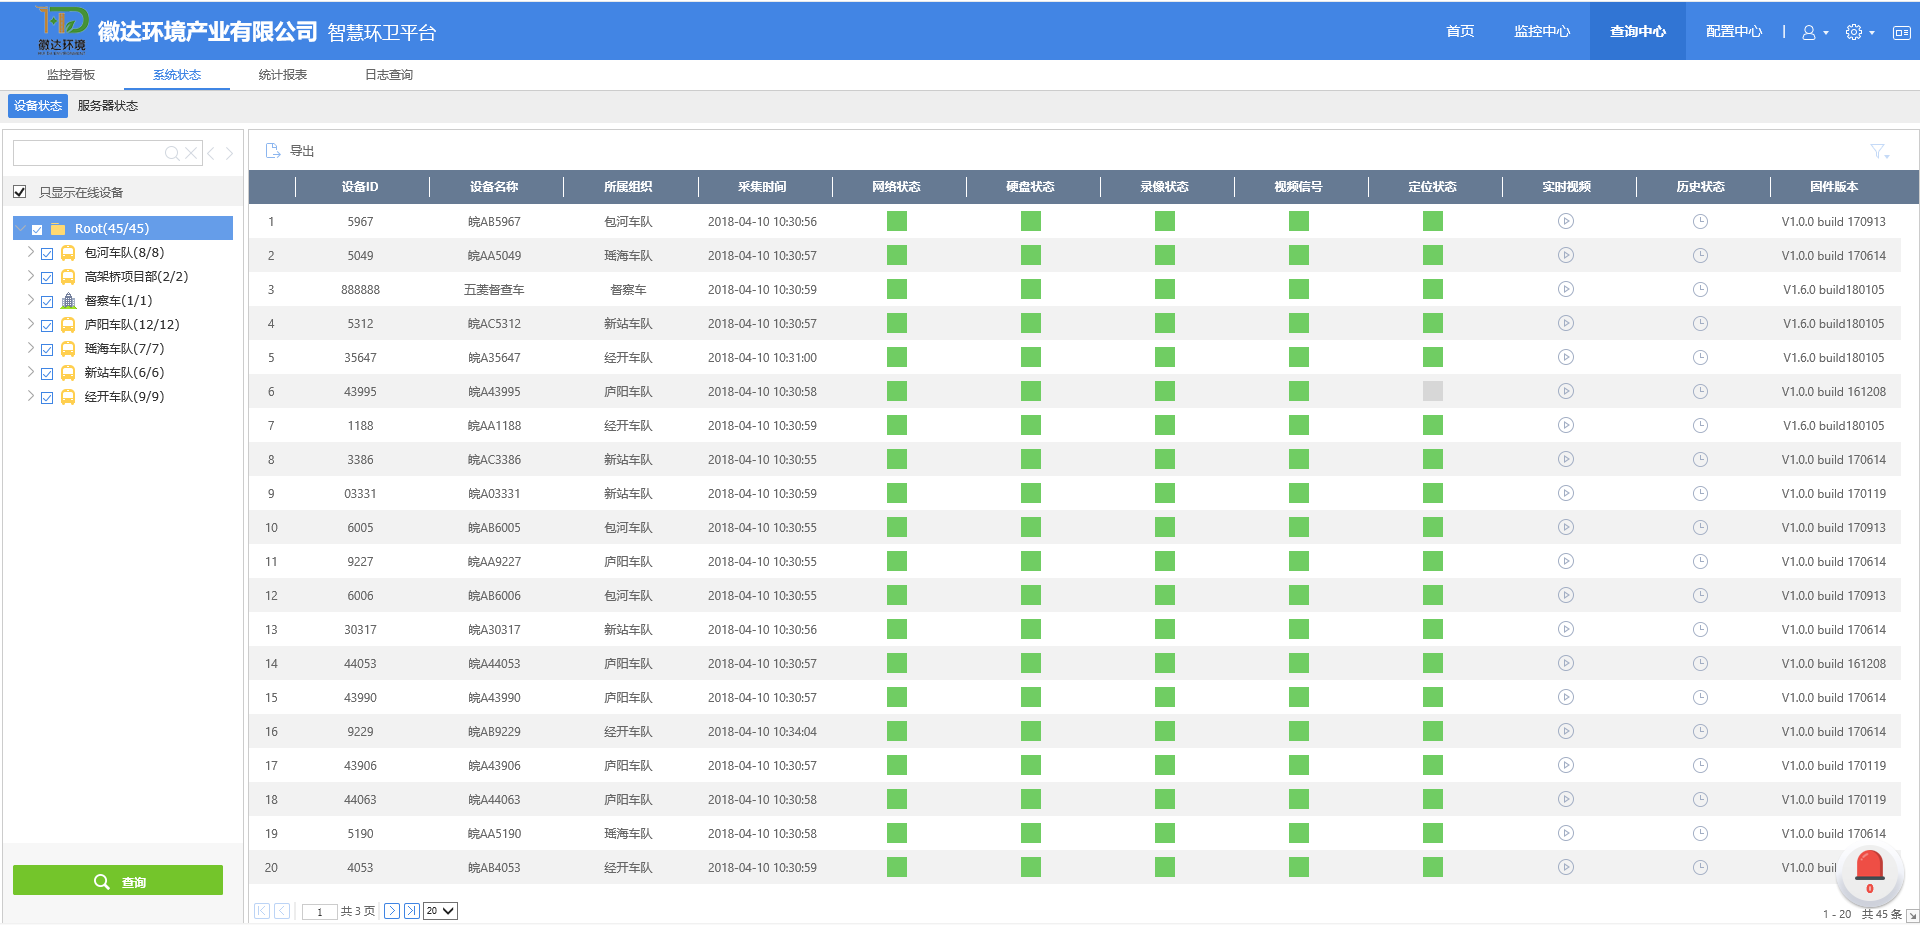Click the 导出 export link
The height and width of the screenshot is (925, 1920).
pos(302,151)
